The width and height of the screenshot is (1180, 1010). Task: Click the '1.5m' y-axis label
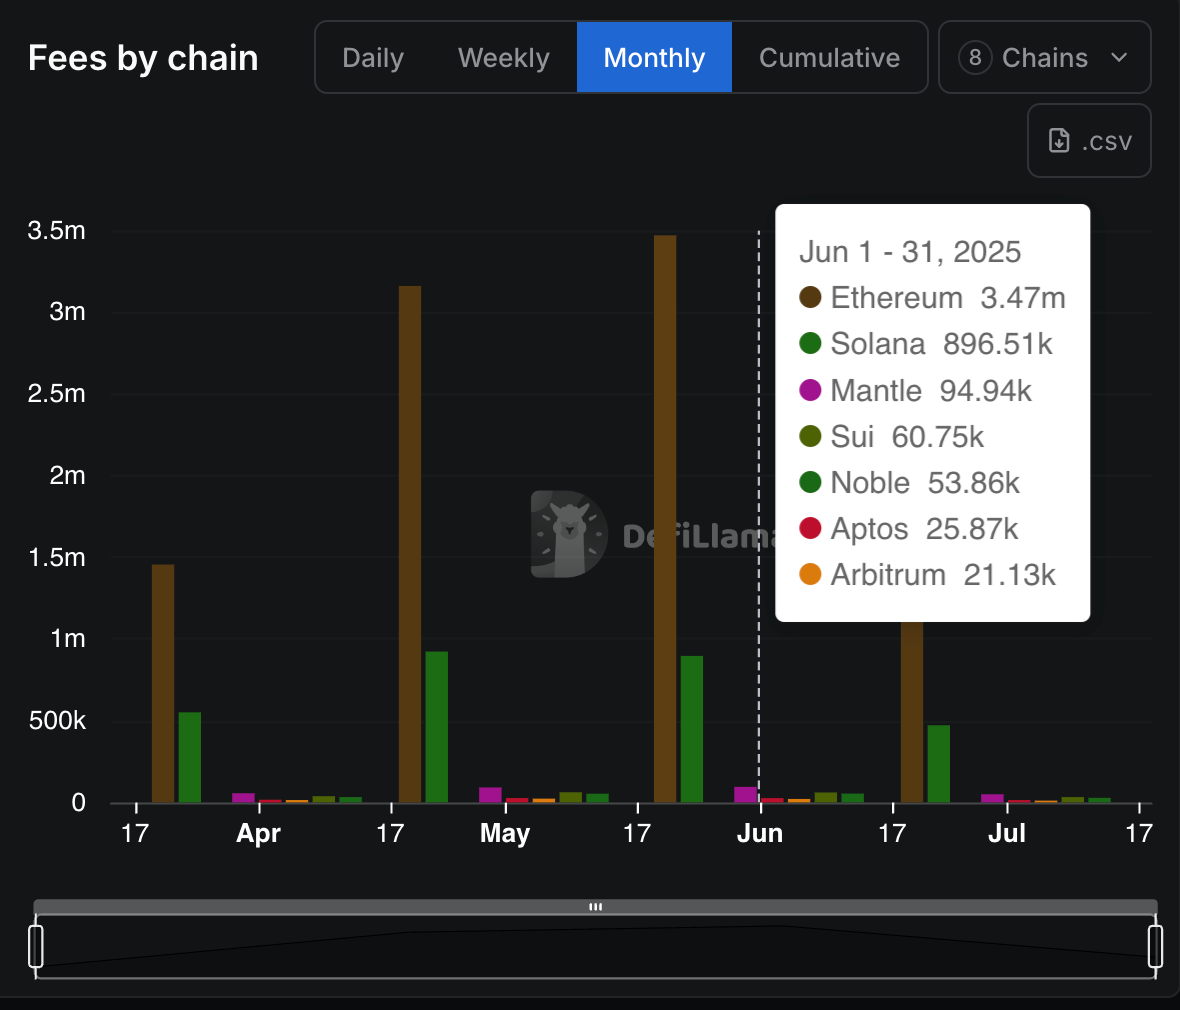(56, 558)
